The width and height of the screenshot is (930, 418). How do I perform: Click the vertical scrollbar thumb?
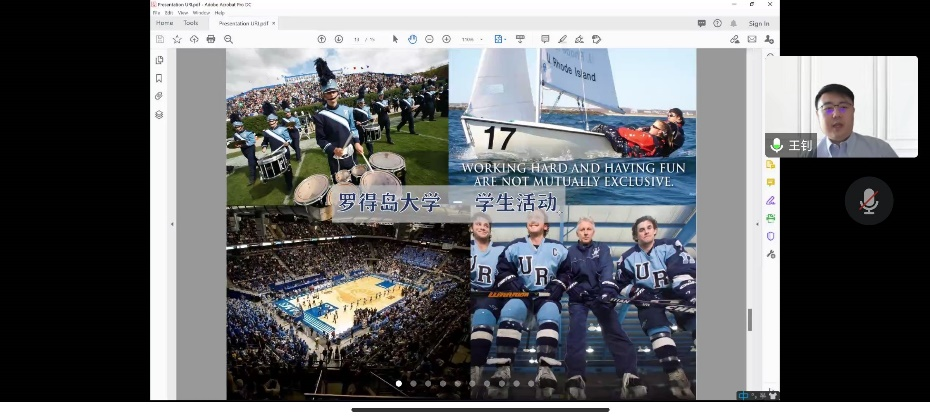[x=749, y=320]
